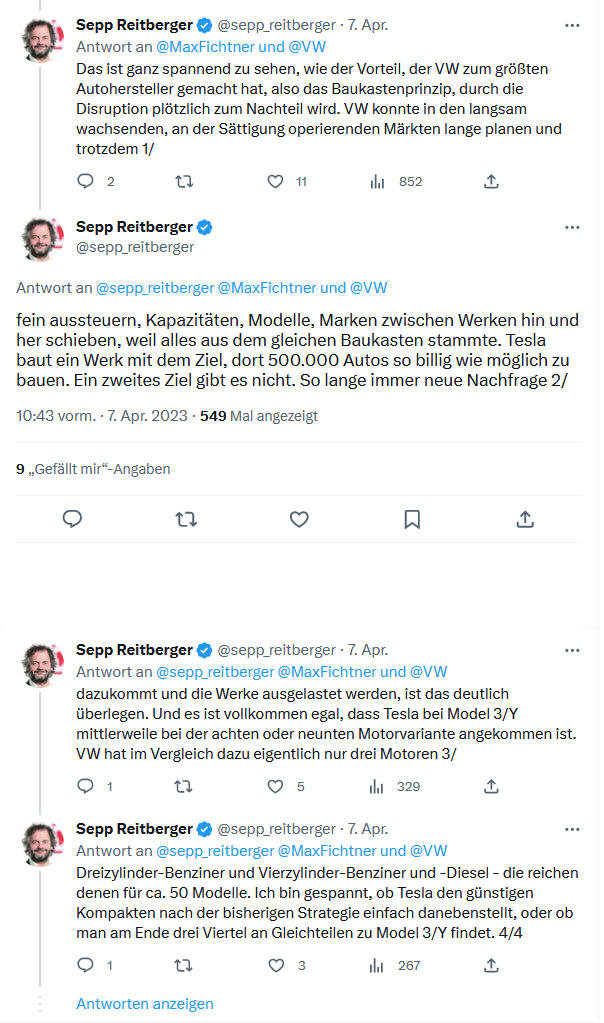This screenshot has width=604, height=1023.
Task: Open the 10:43 vorm. · 7. Apr. 2023 timestamp
Action: click(x=101, y=415)
